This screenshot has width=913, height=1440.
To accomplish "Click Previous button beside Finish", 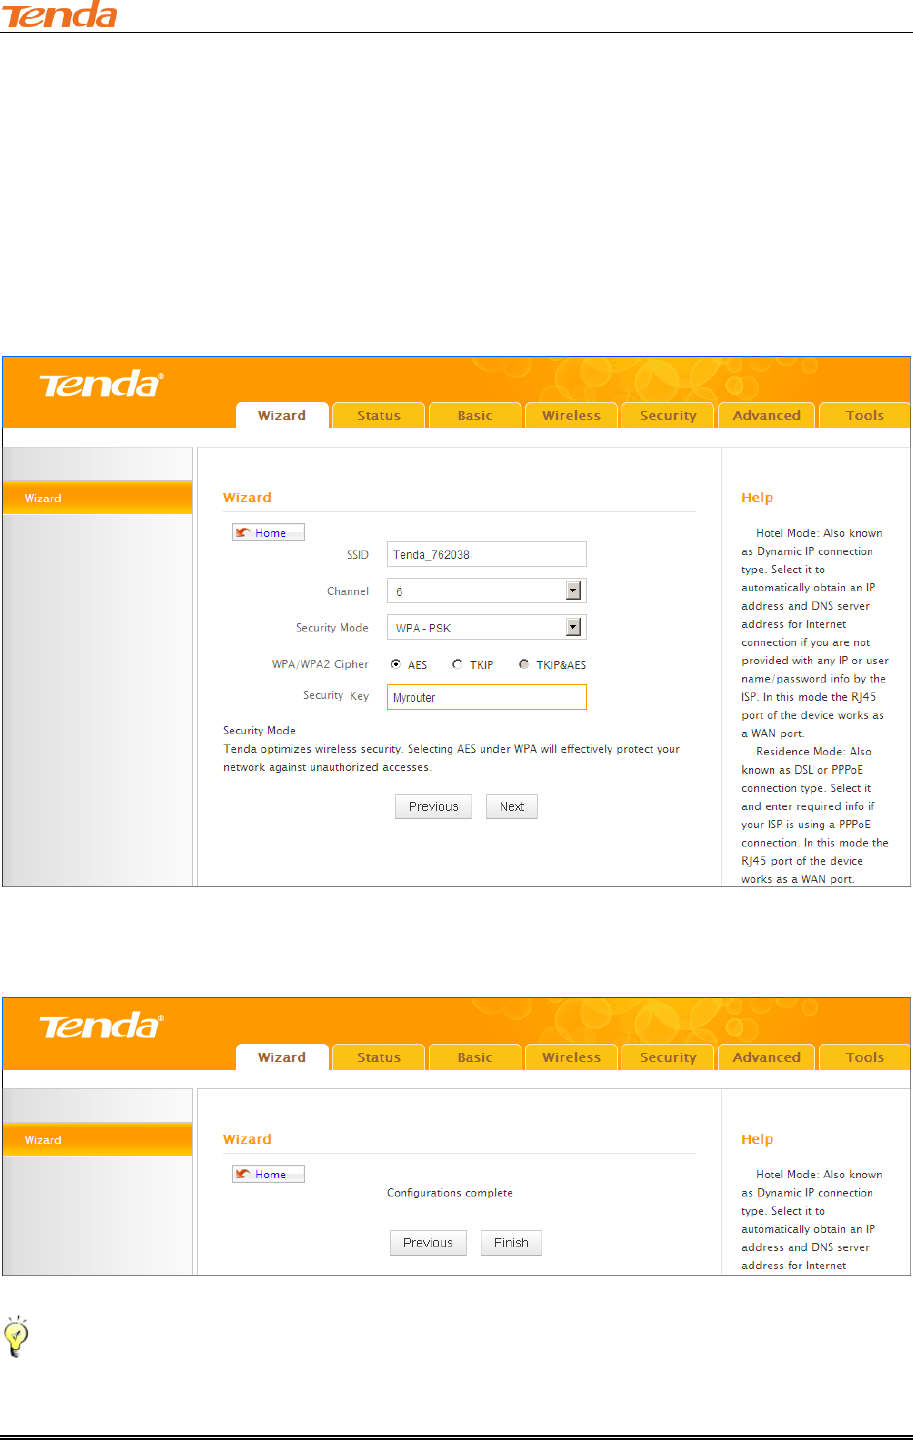I will point(428,1242).
